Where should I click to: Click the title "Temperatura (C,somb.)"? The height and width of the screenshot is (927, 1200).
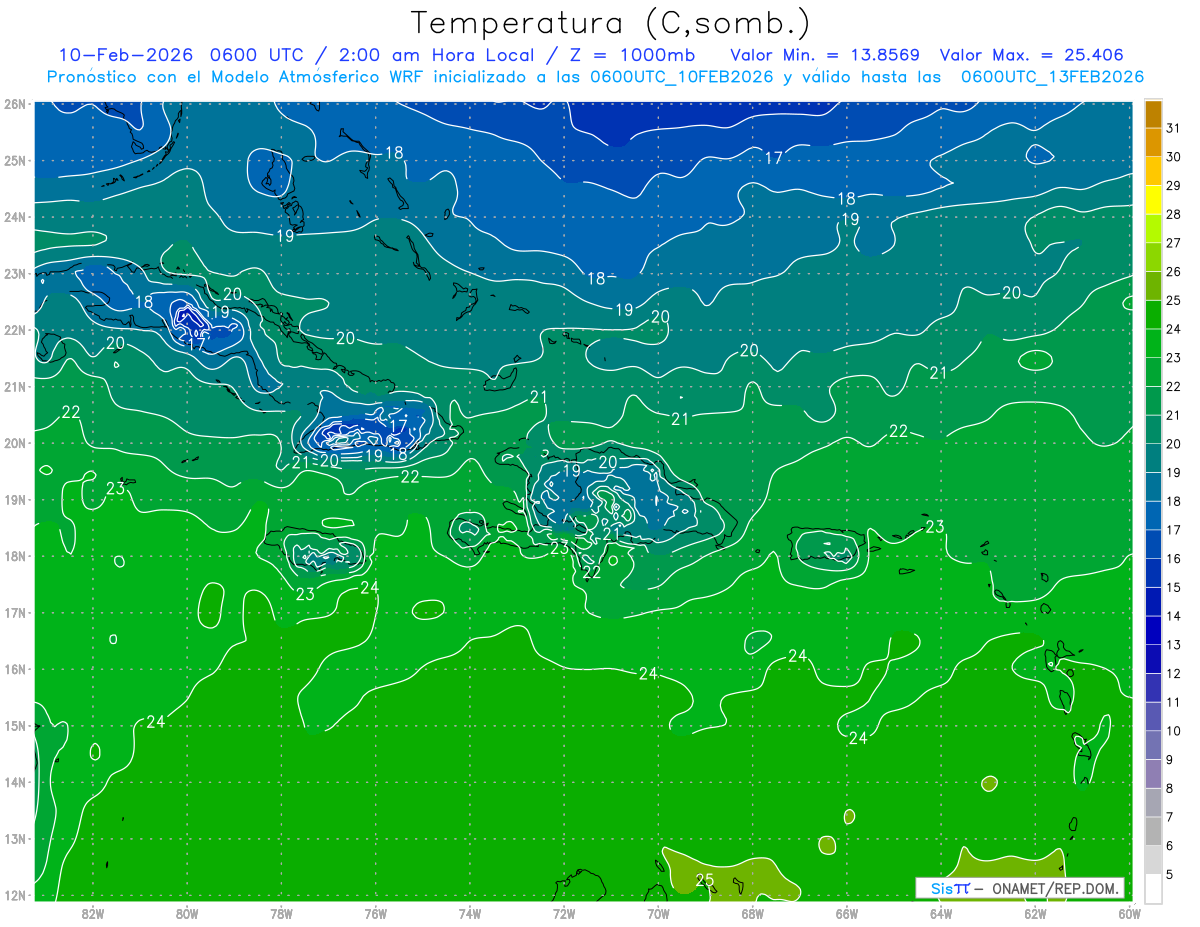point(611,23)
